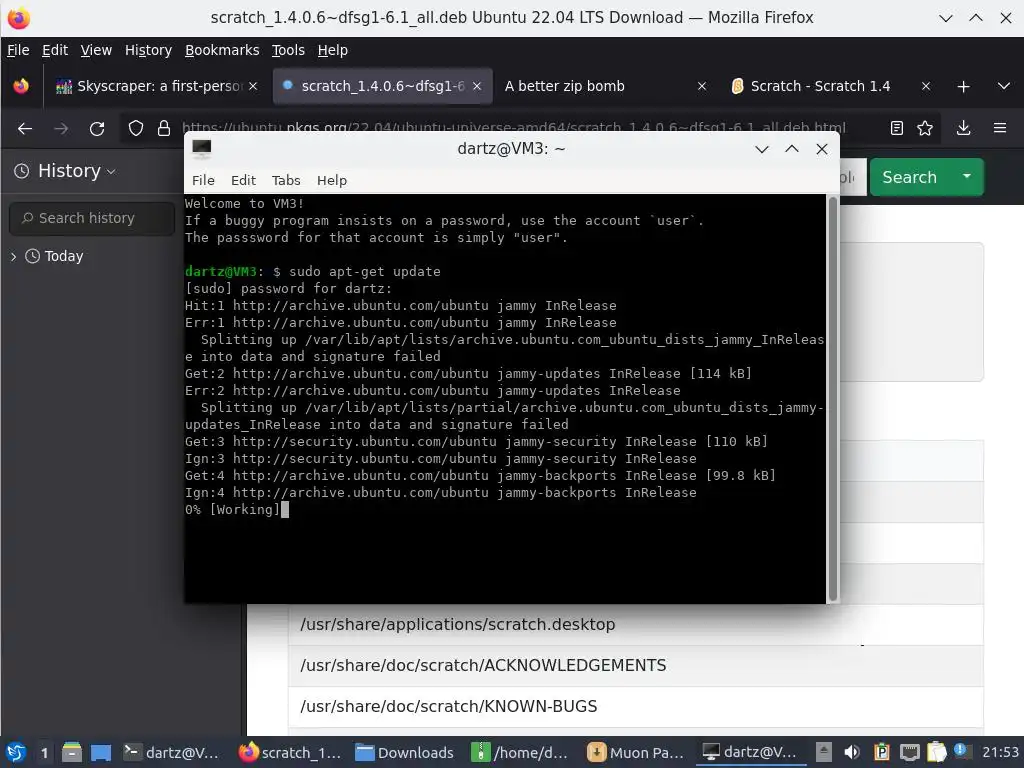Viewport: 1024px width, 768px height.
Task: Open the terminal Edit menu
Action: tap(243, 180)
